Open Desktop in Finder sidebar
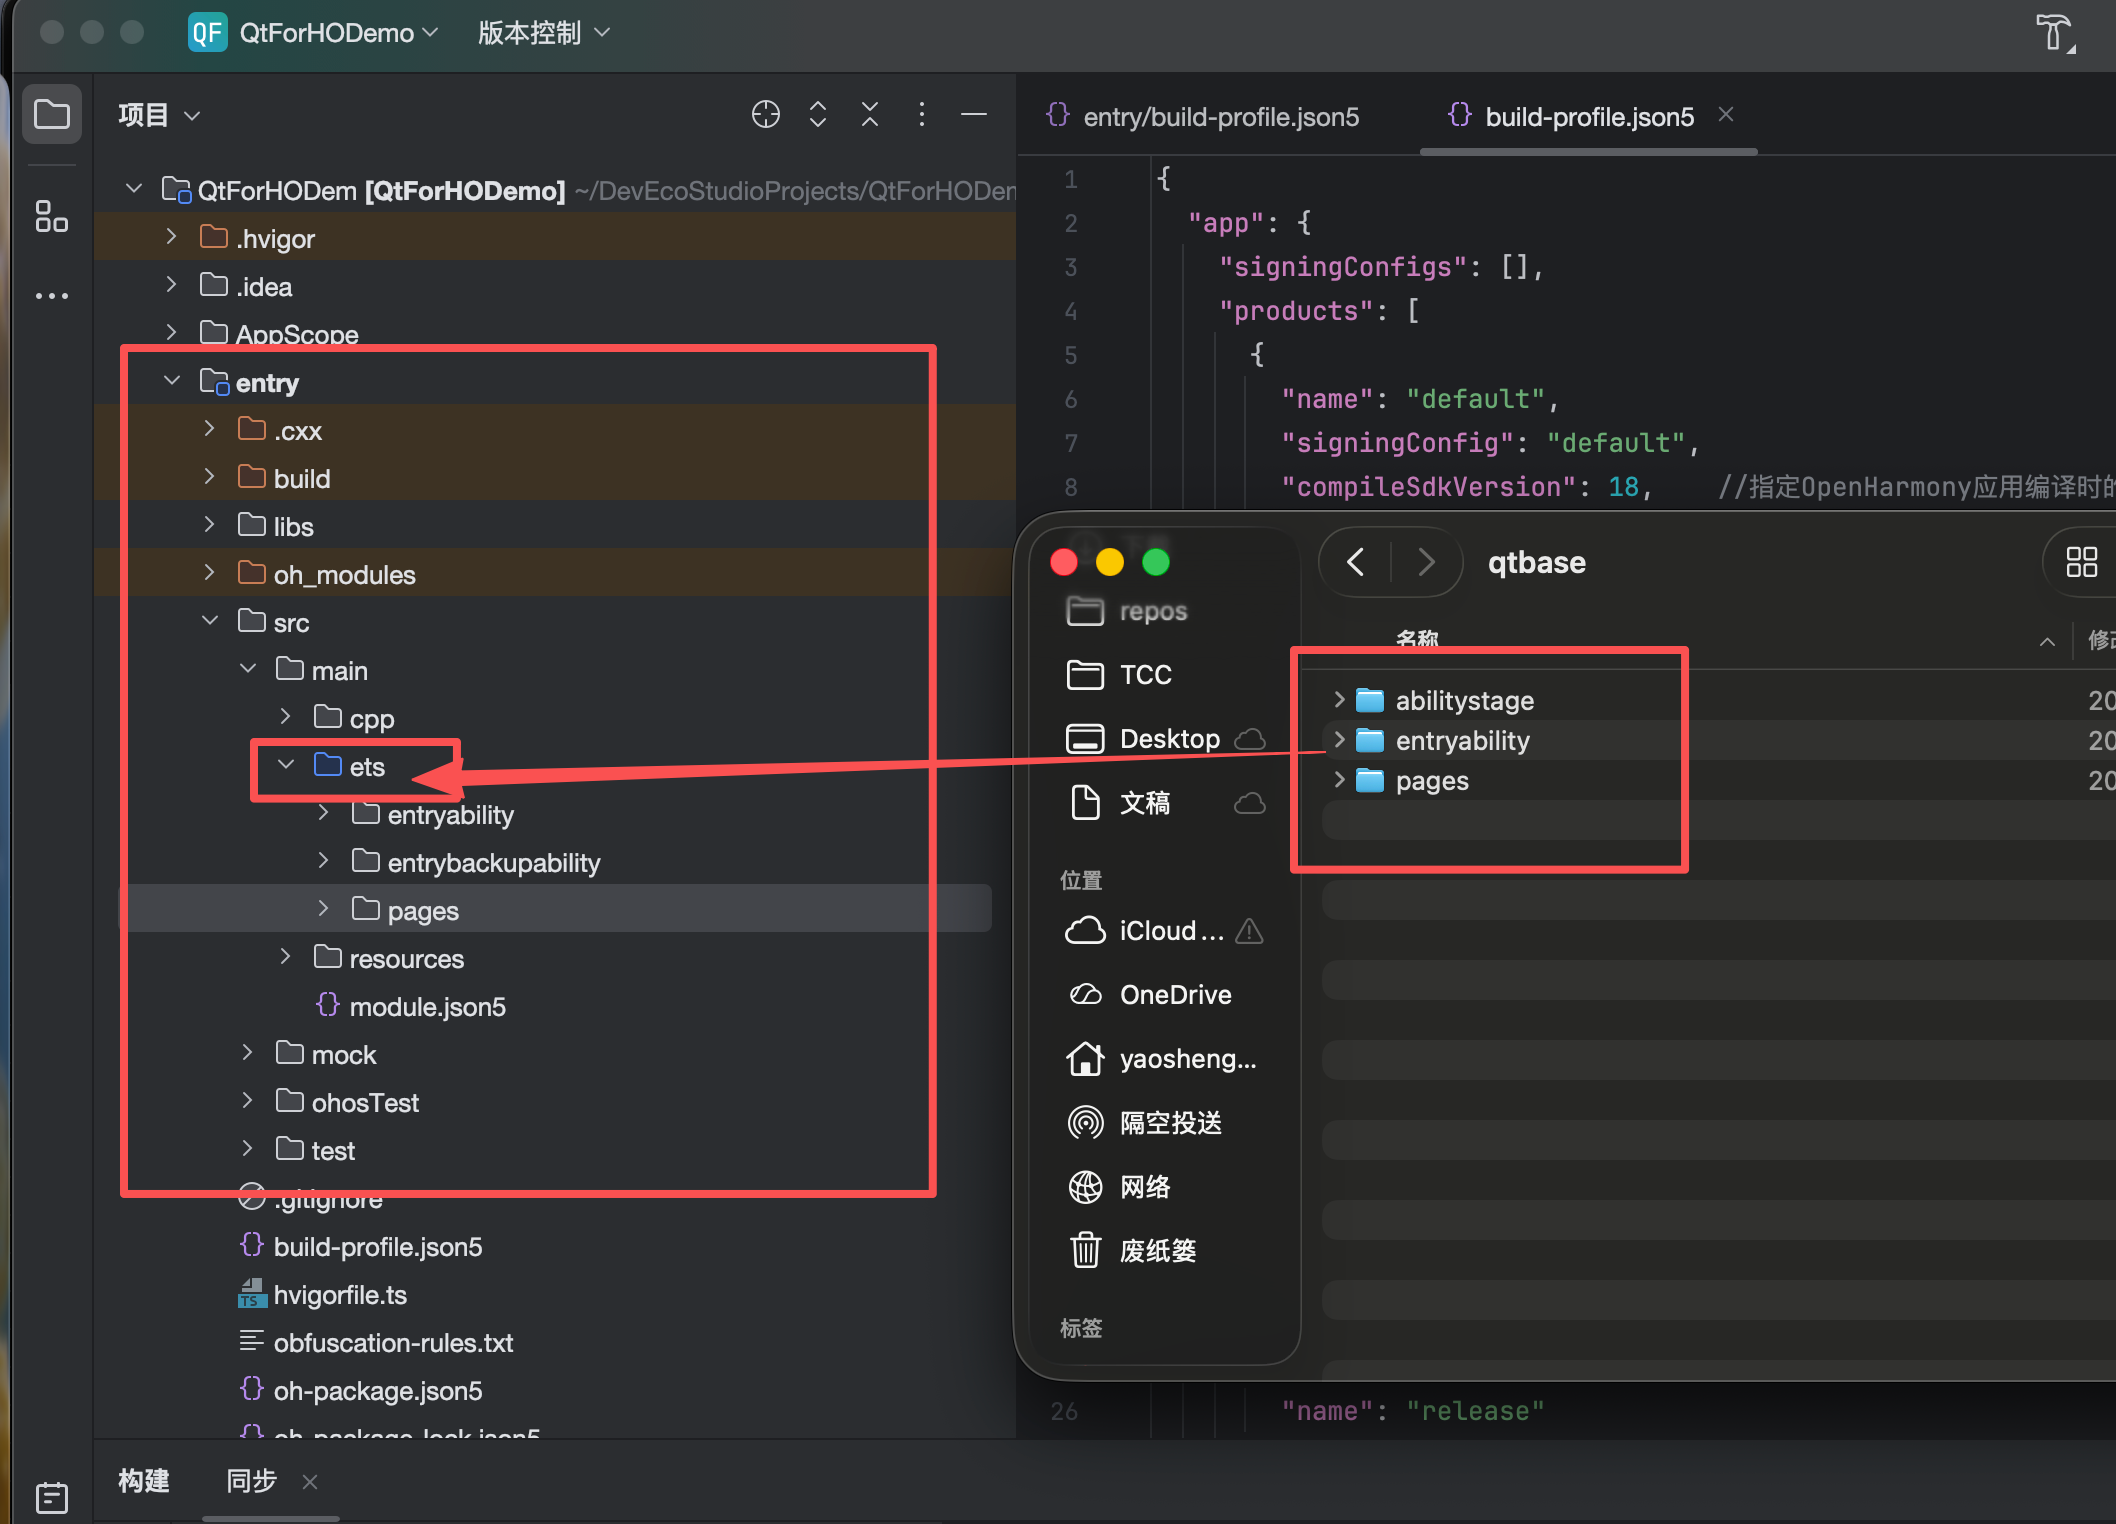The height and width of the screenshot is (1524, 2116). [1168, 739]
